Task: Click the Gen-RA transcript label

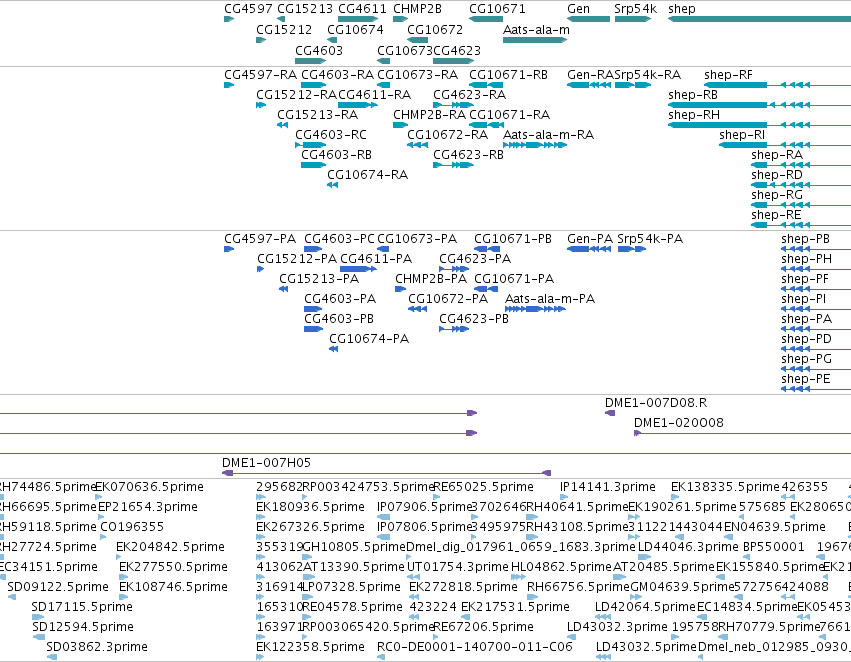Action: pos(590,75)
